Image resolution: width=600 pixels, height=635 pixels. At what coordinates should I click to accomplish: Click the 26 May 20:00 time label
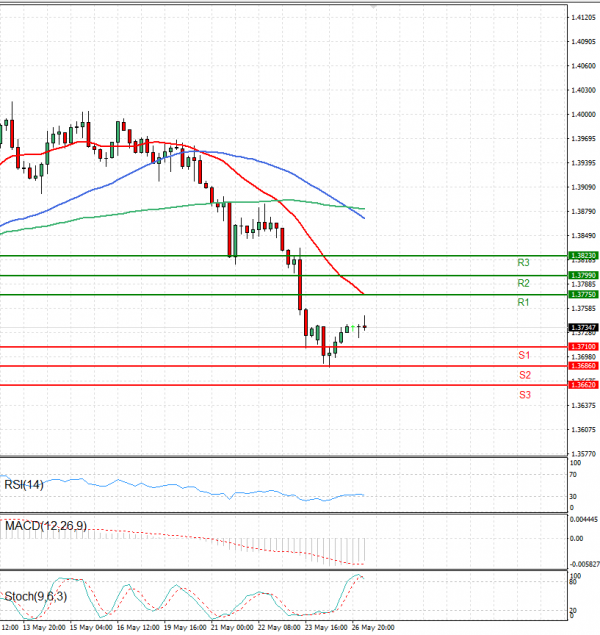[373, 627]
